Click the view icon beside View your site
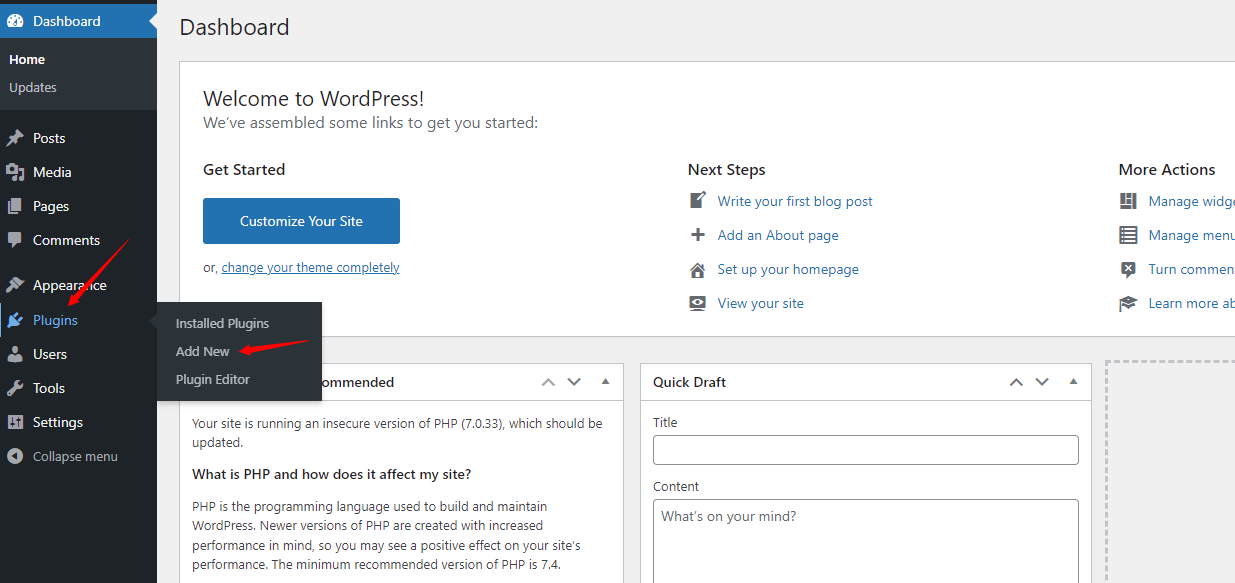 pos(698,303)
